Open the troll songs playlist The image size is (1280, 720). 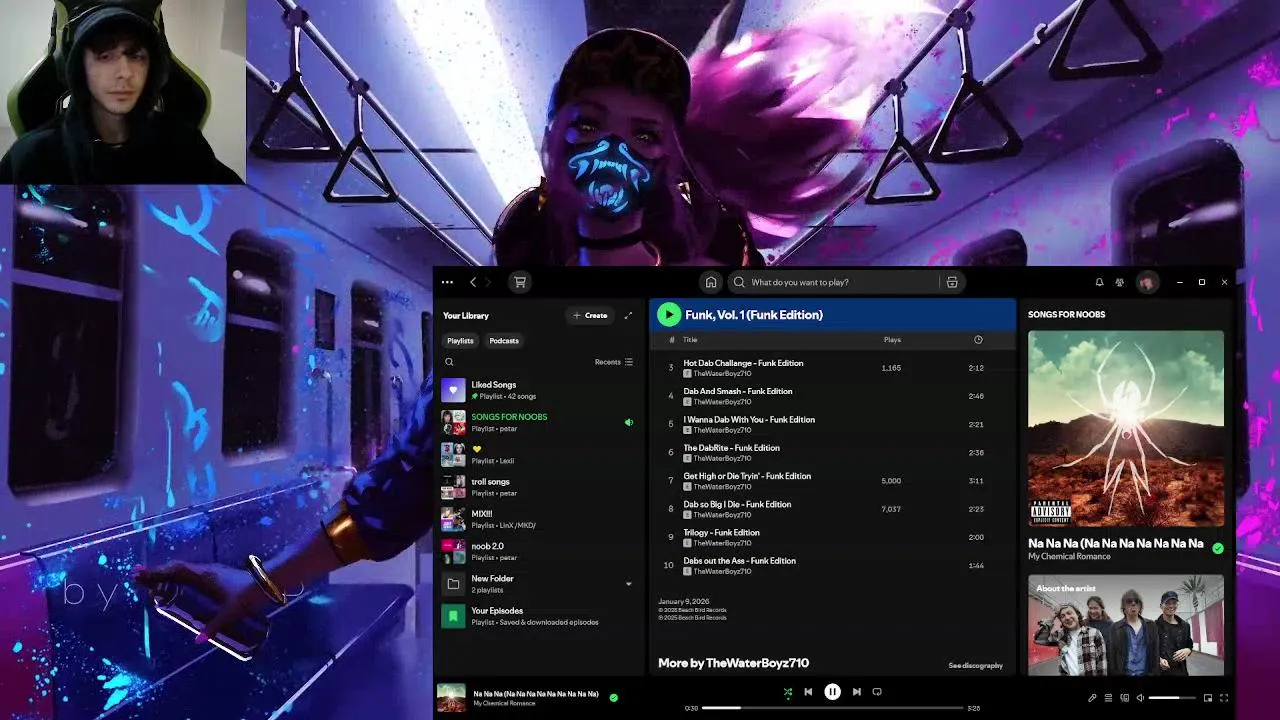[x=539, y=487]
